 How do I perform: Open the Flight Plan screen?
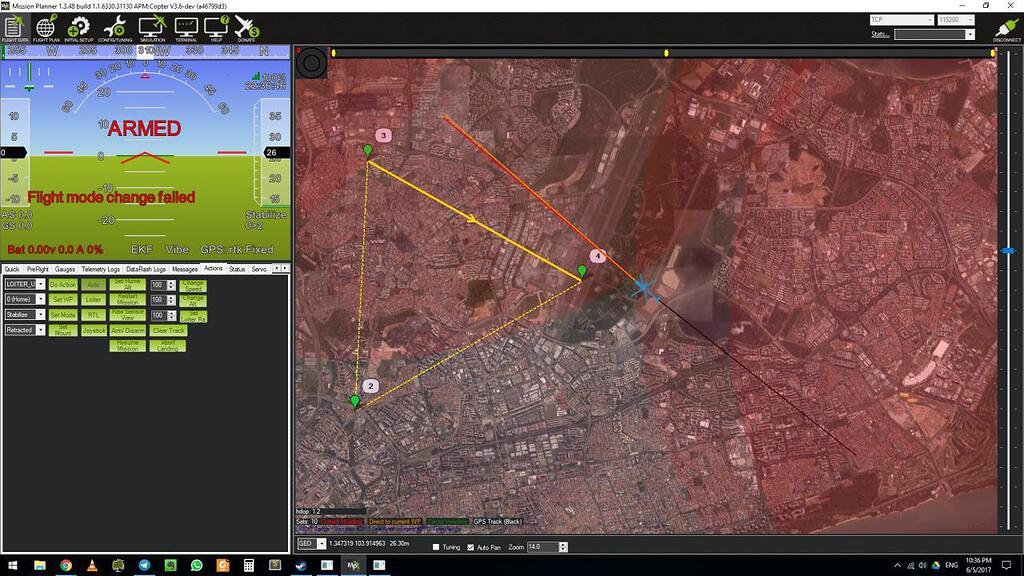(45, 28)
